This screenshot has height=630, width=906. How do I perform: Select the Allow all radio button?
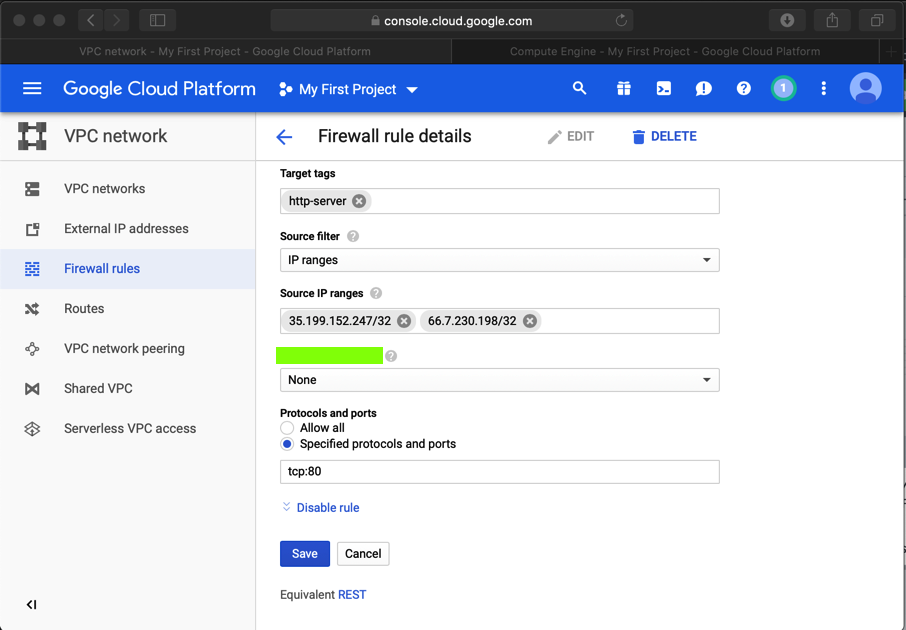point(287,428)
